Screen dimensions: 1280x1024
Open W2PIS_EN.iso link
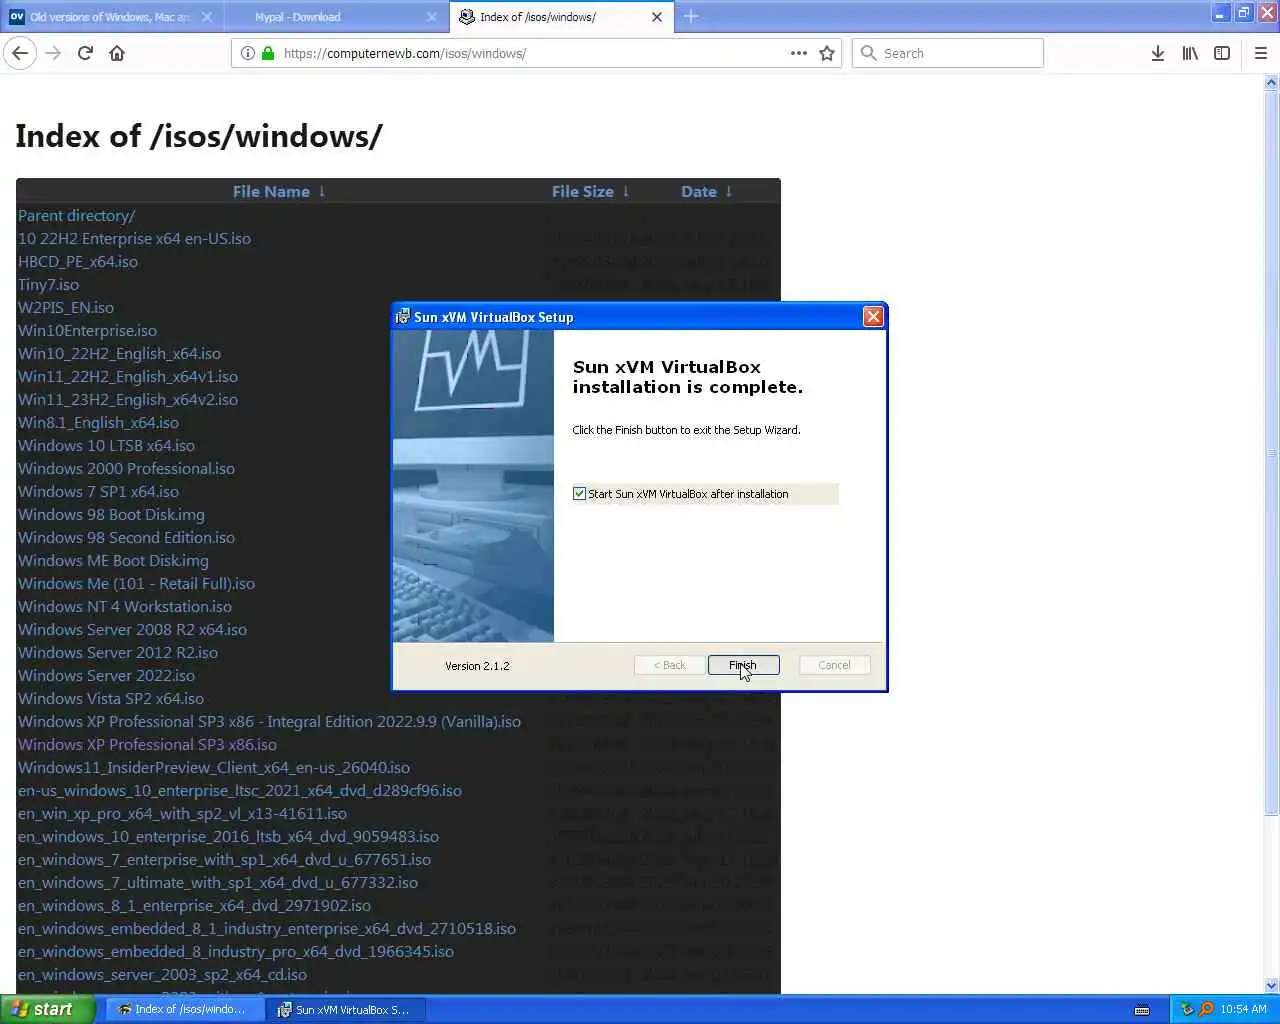coord(66,307)
